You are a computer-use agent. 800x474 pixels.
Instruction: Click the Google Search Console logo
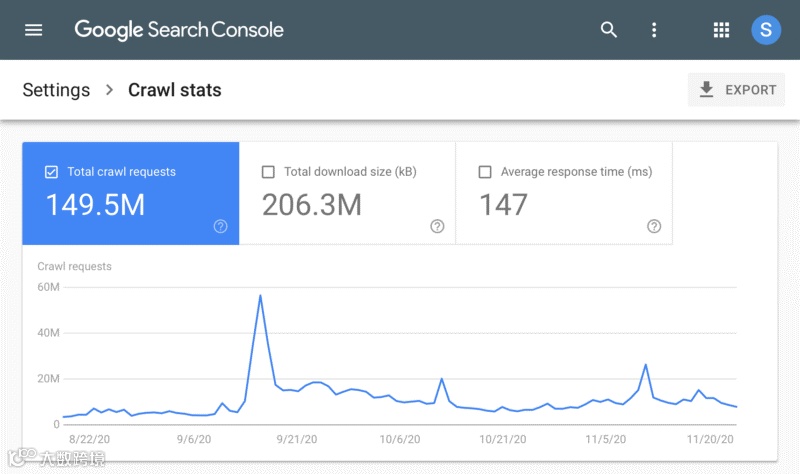[x=179, y=30]
